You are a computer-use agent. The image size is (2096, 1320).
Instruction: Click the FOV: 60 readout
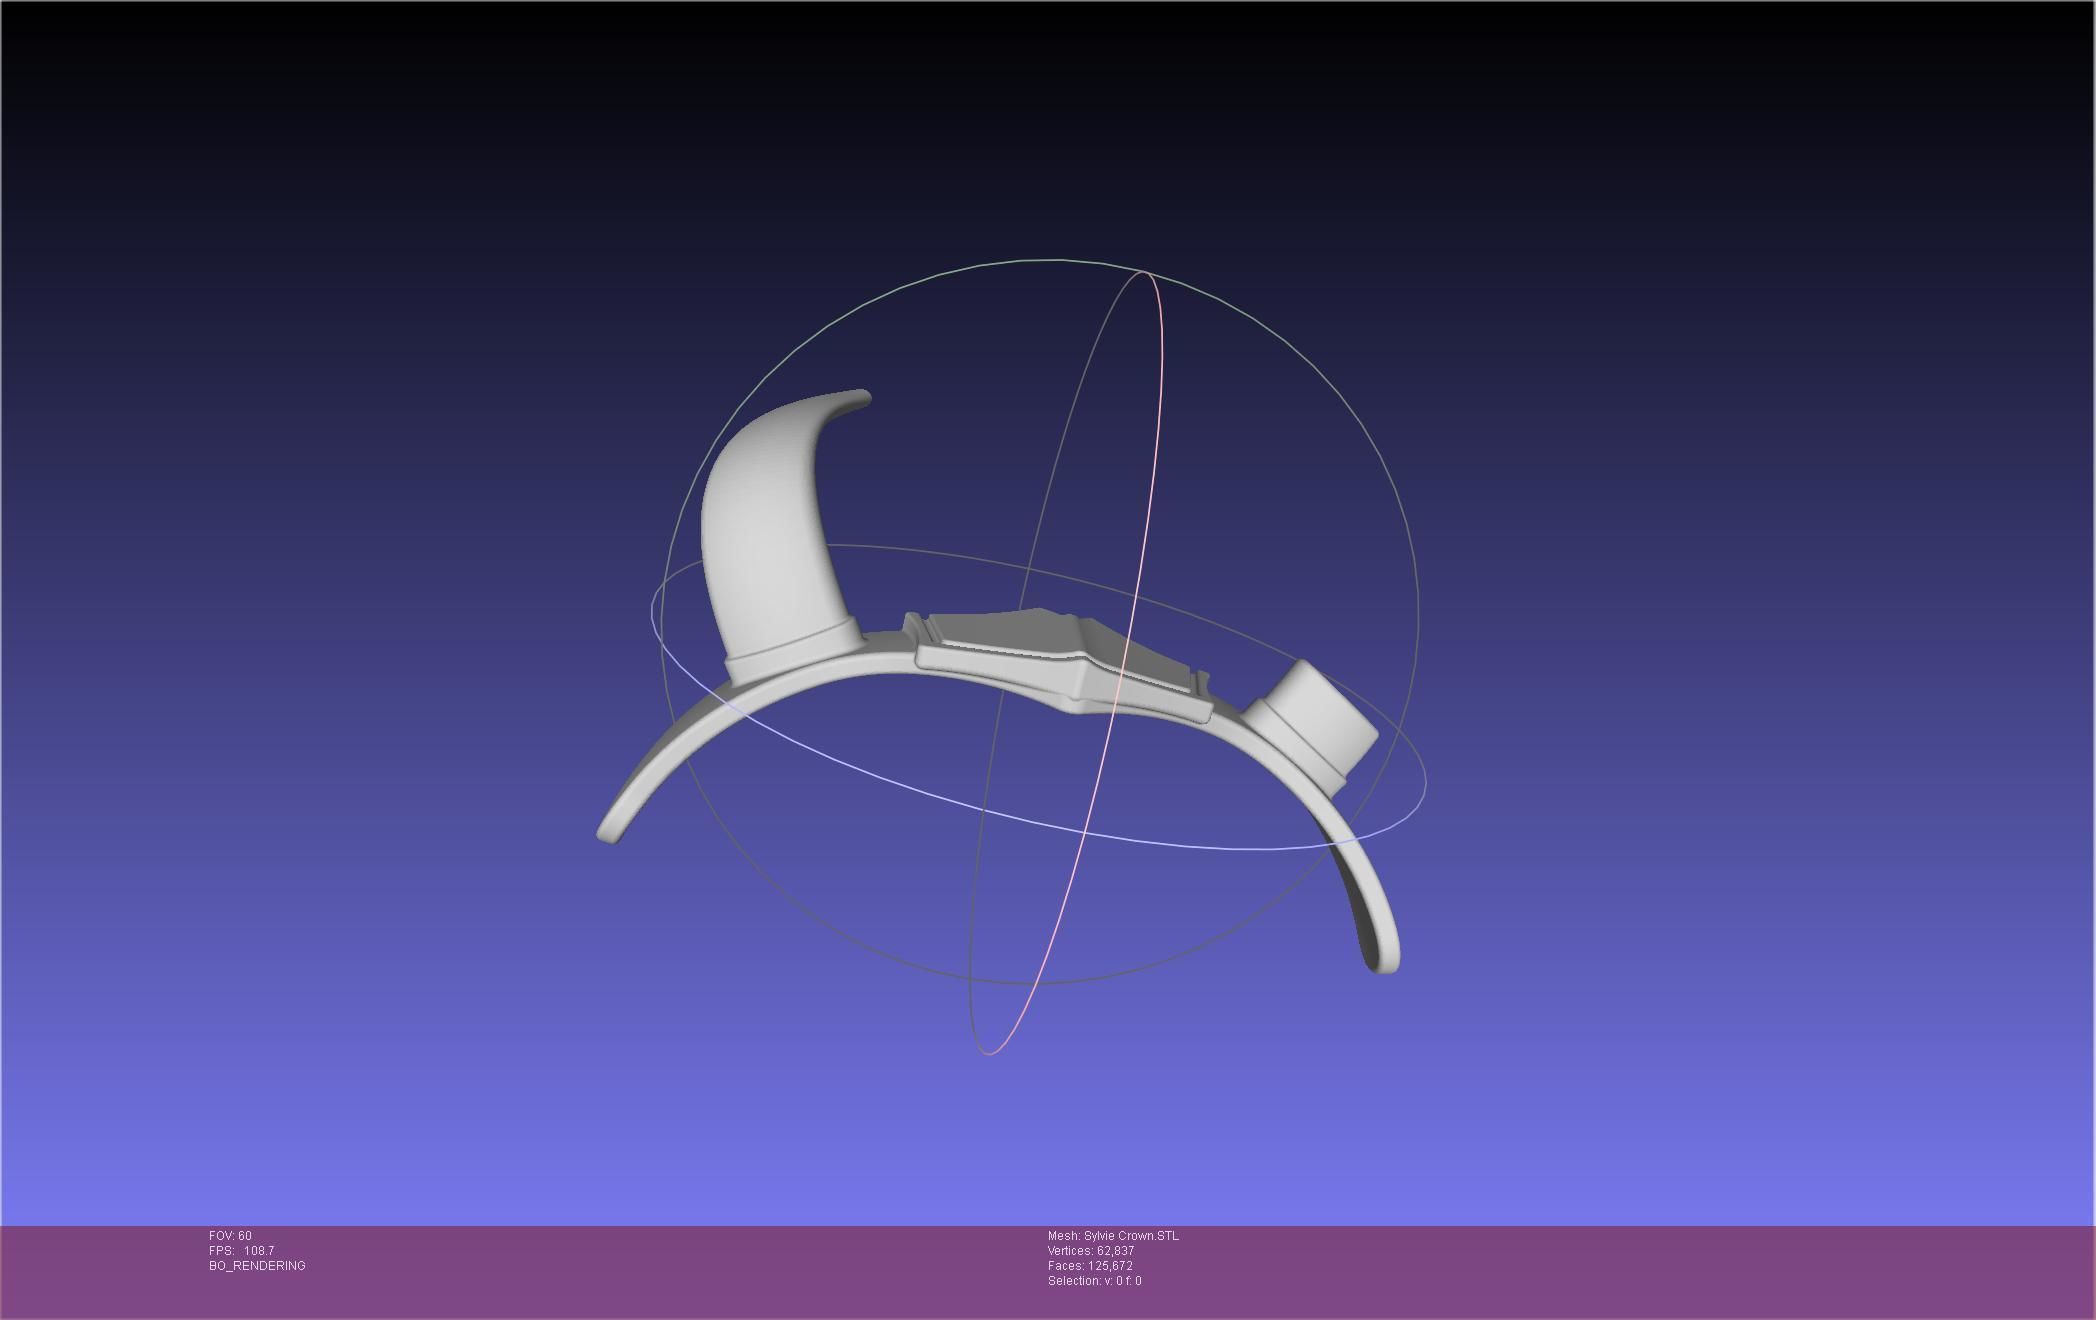tap(230, 1236)
